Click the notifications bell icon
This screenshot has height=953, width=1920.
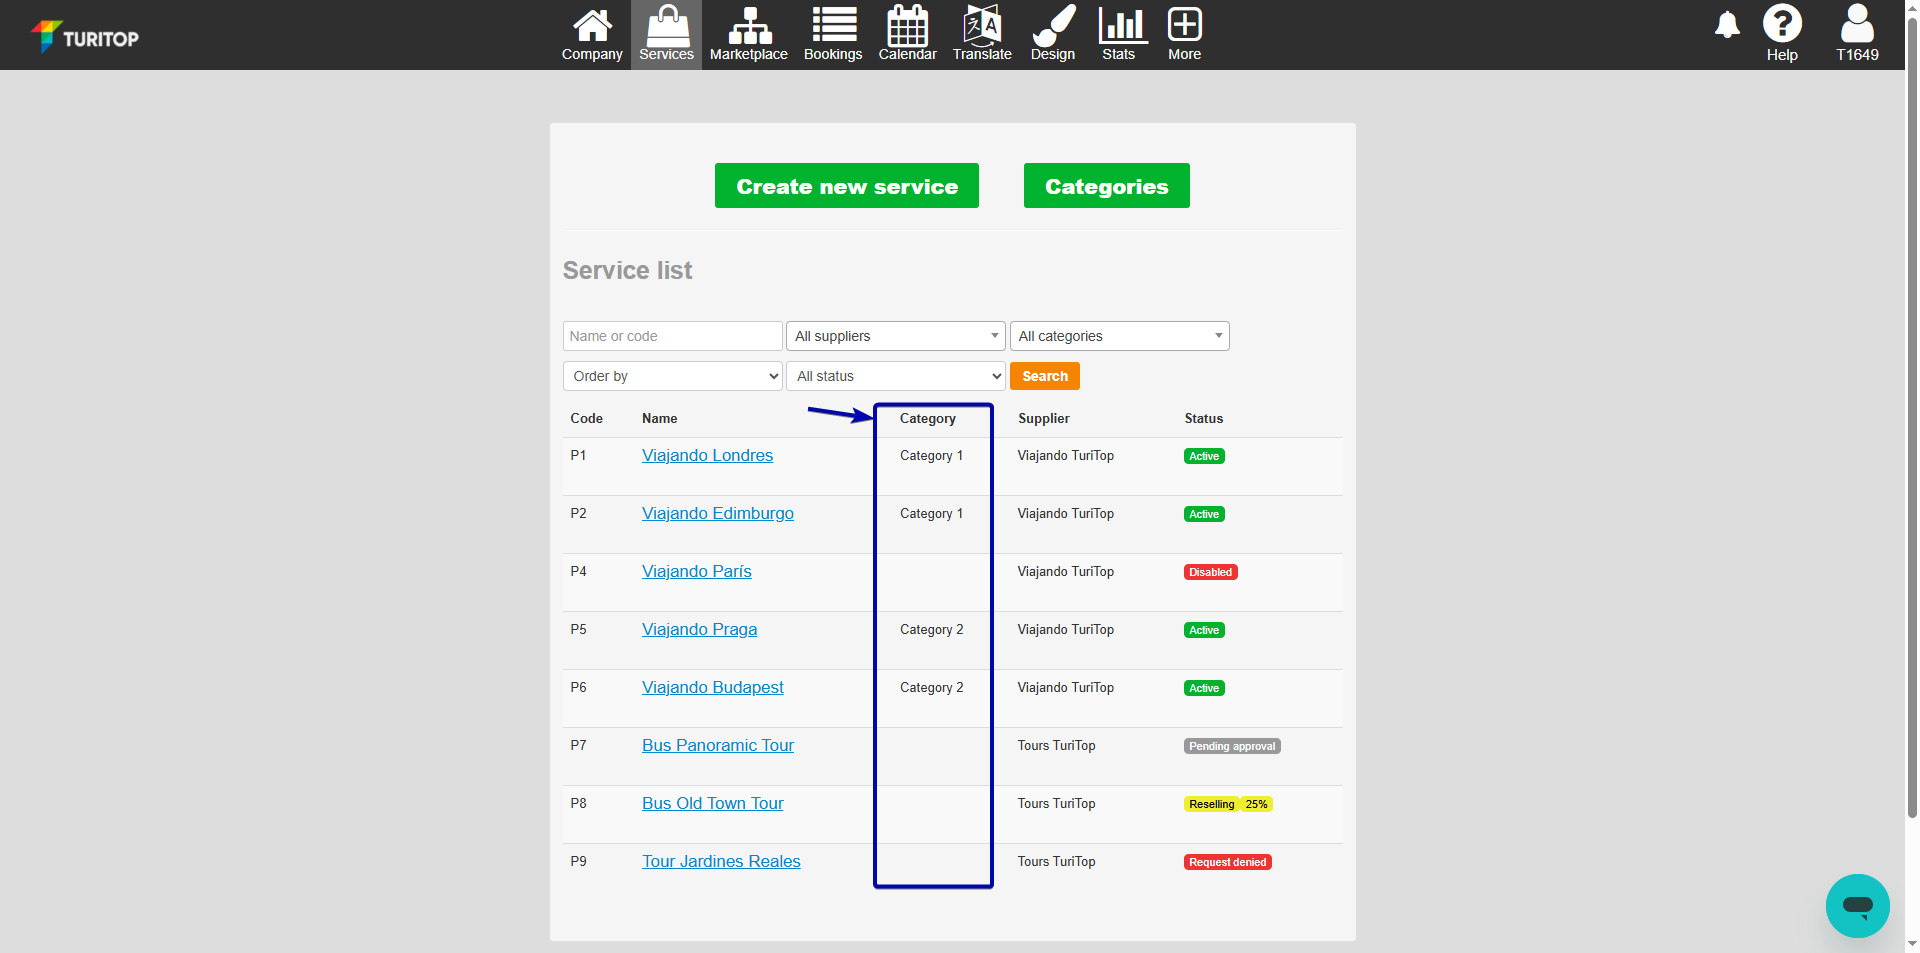[x=1727, y=27]
